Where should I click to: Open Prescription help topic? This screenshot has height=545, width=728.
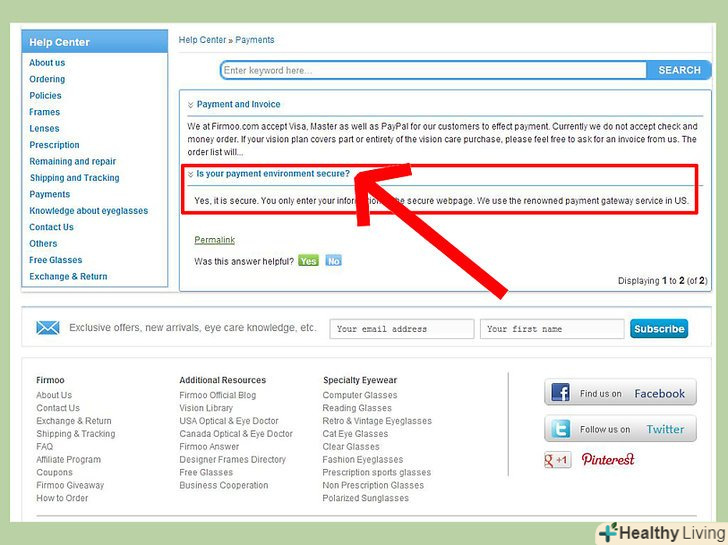(54, 145)
